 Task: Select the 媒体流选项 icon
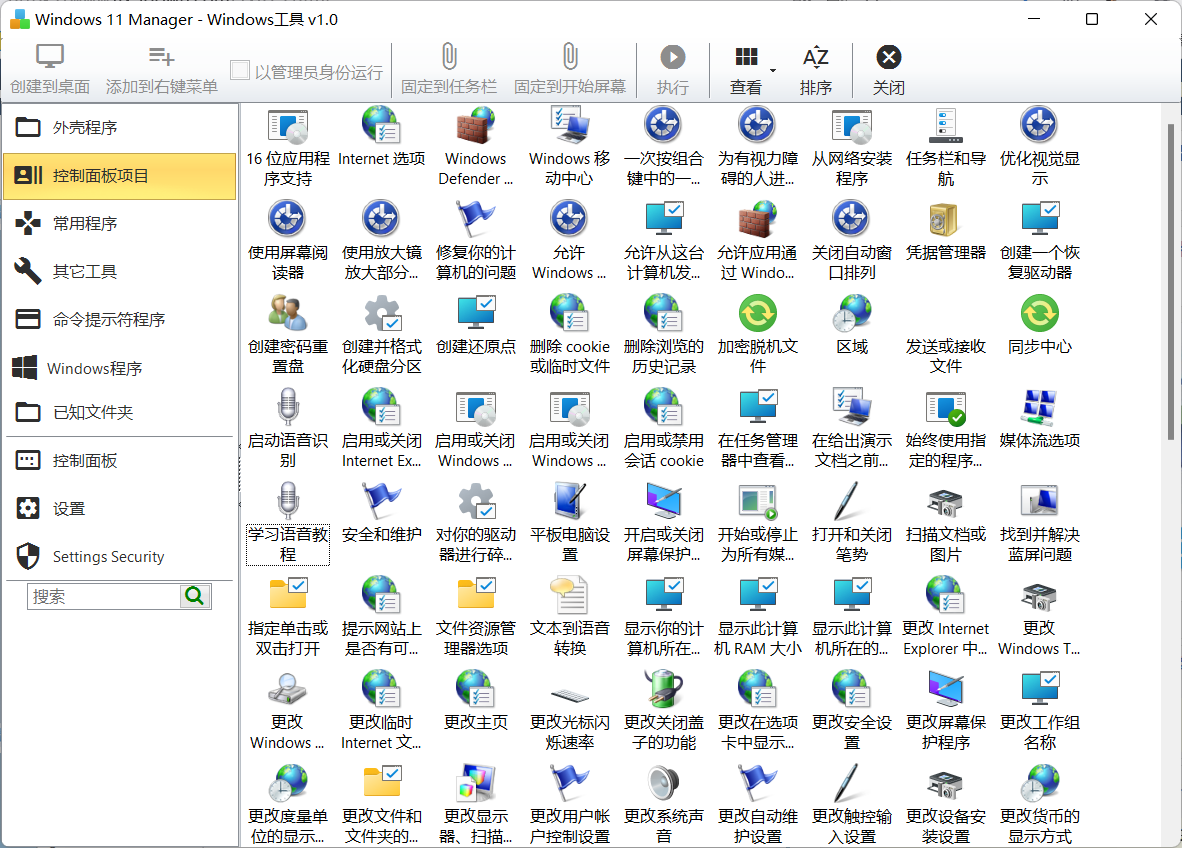click(1040, 407)
